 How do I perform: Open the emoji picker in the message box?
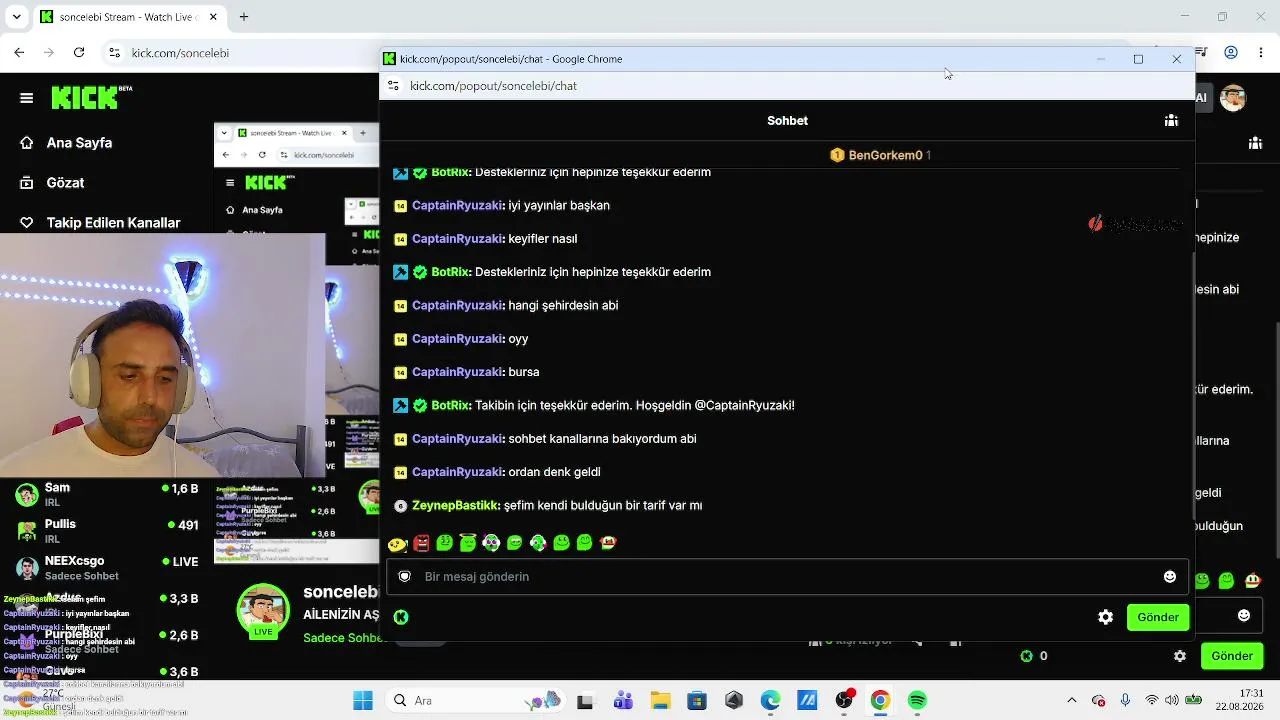(x=1169, y=576)
